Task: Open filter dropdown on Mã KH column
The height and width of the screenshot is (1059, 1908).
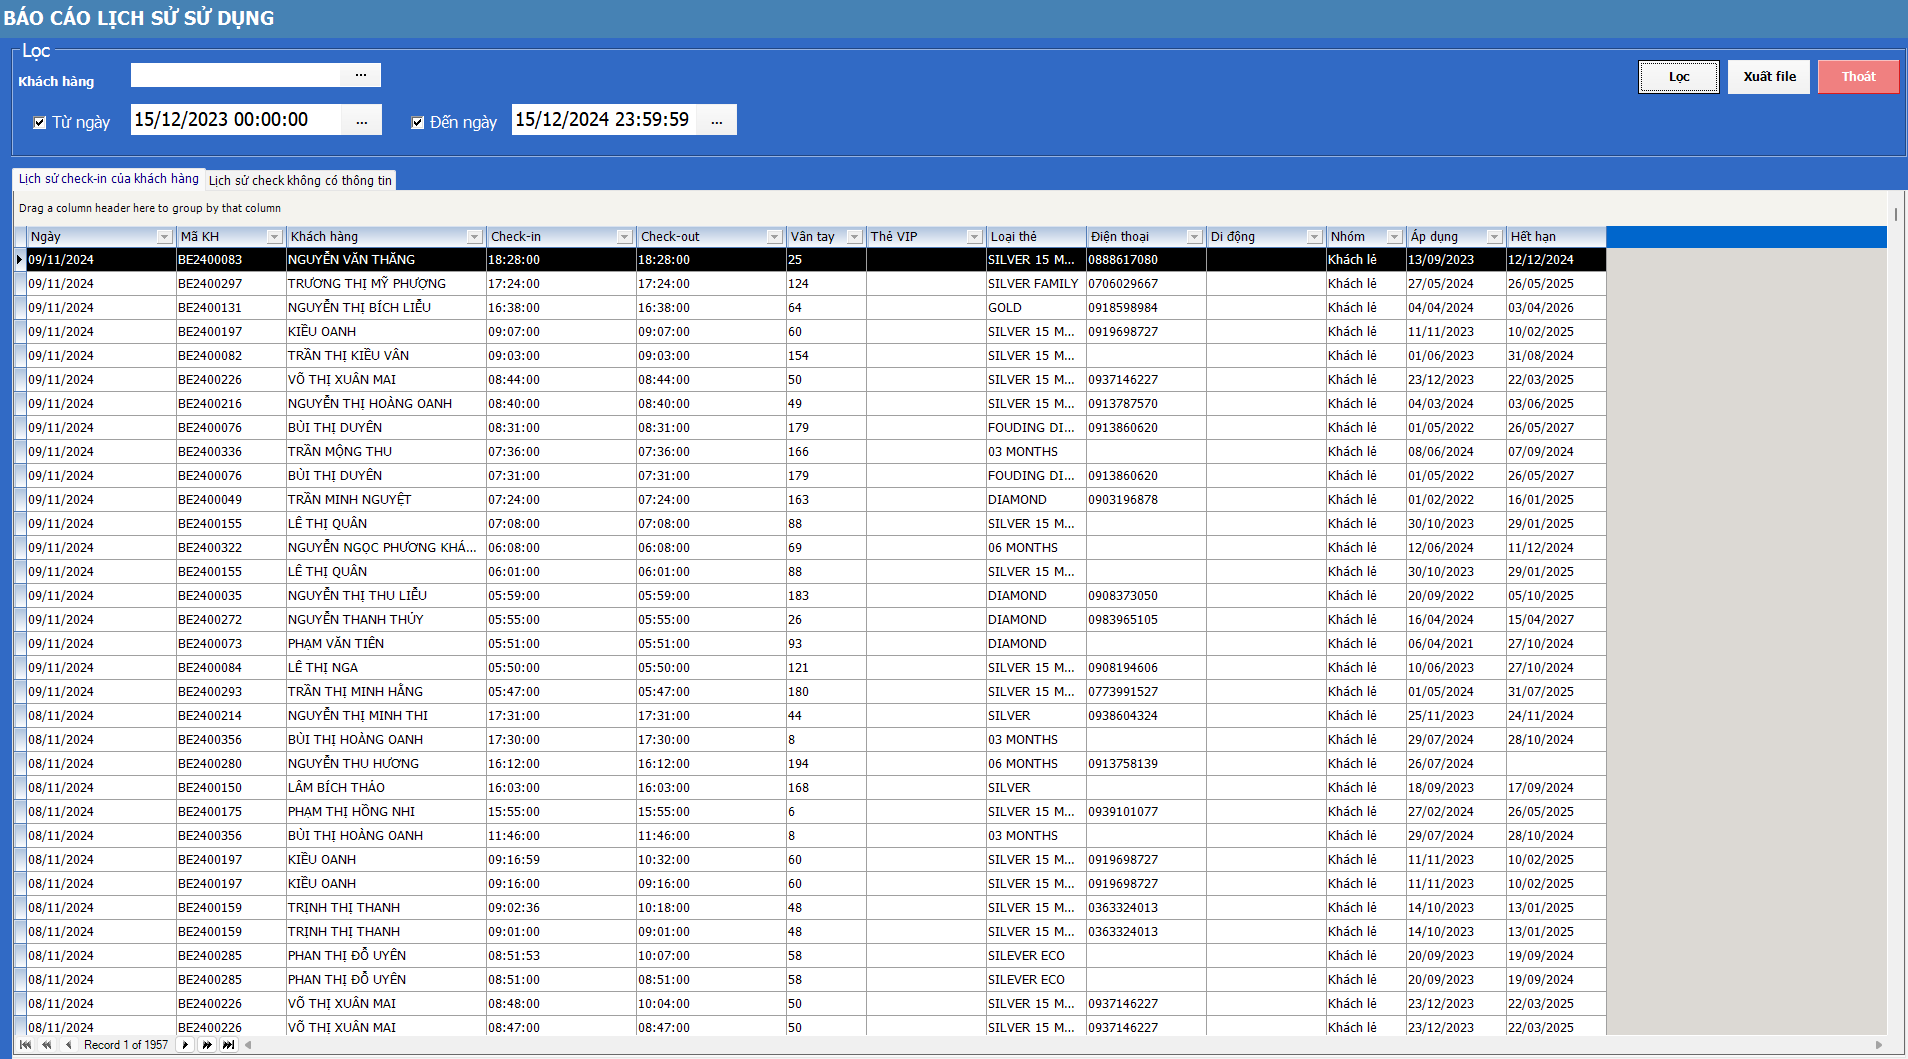Action: pos(274,237)
